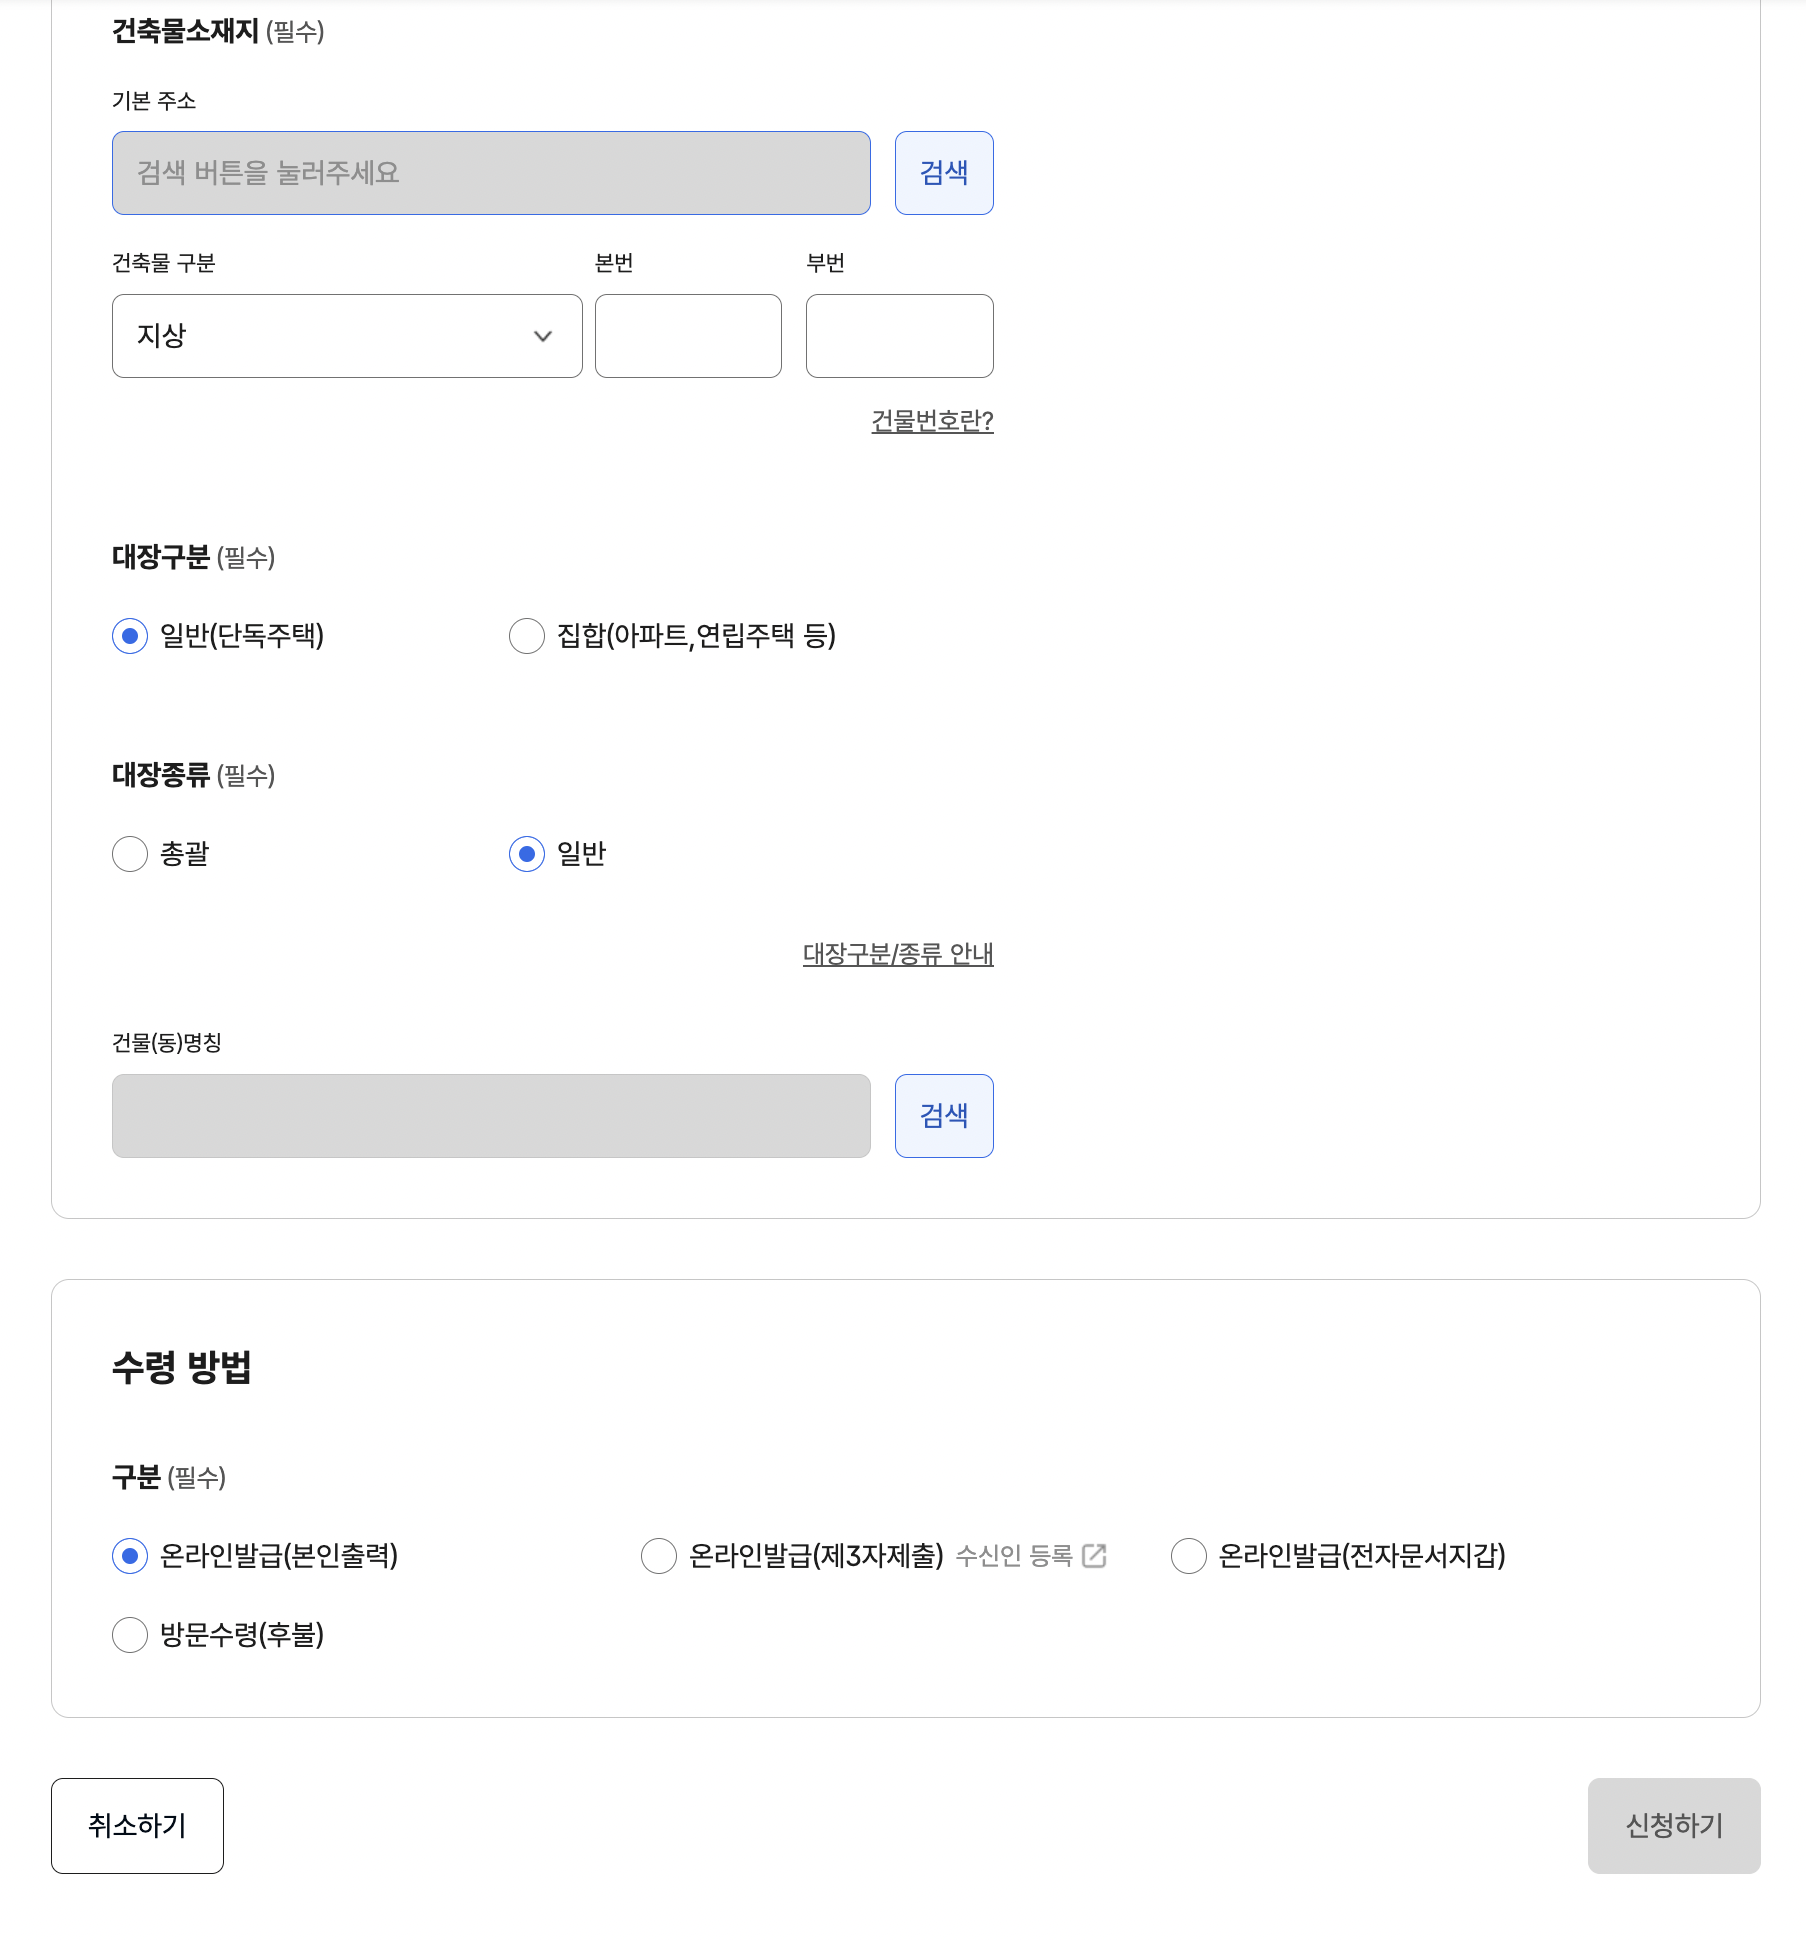The height and width of the screenshot is (1940, 1806).
Task: Open the 건물번호란? help link
Action: (932, 421)
